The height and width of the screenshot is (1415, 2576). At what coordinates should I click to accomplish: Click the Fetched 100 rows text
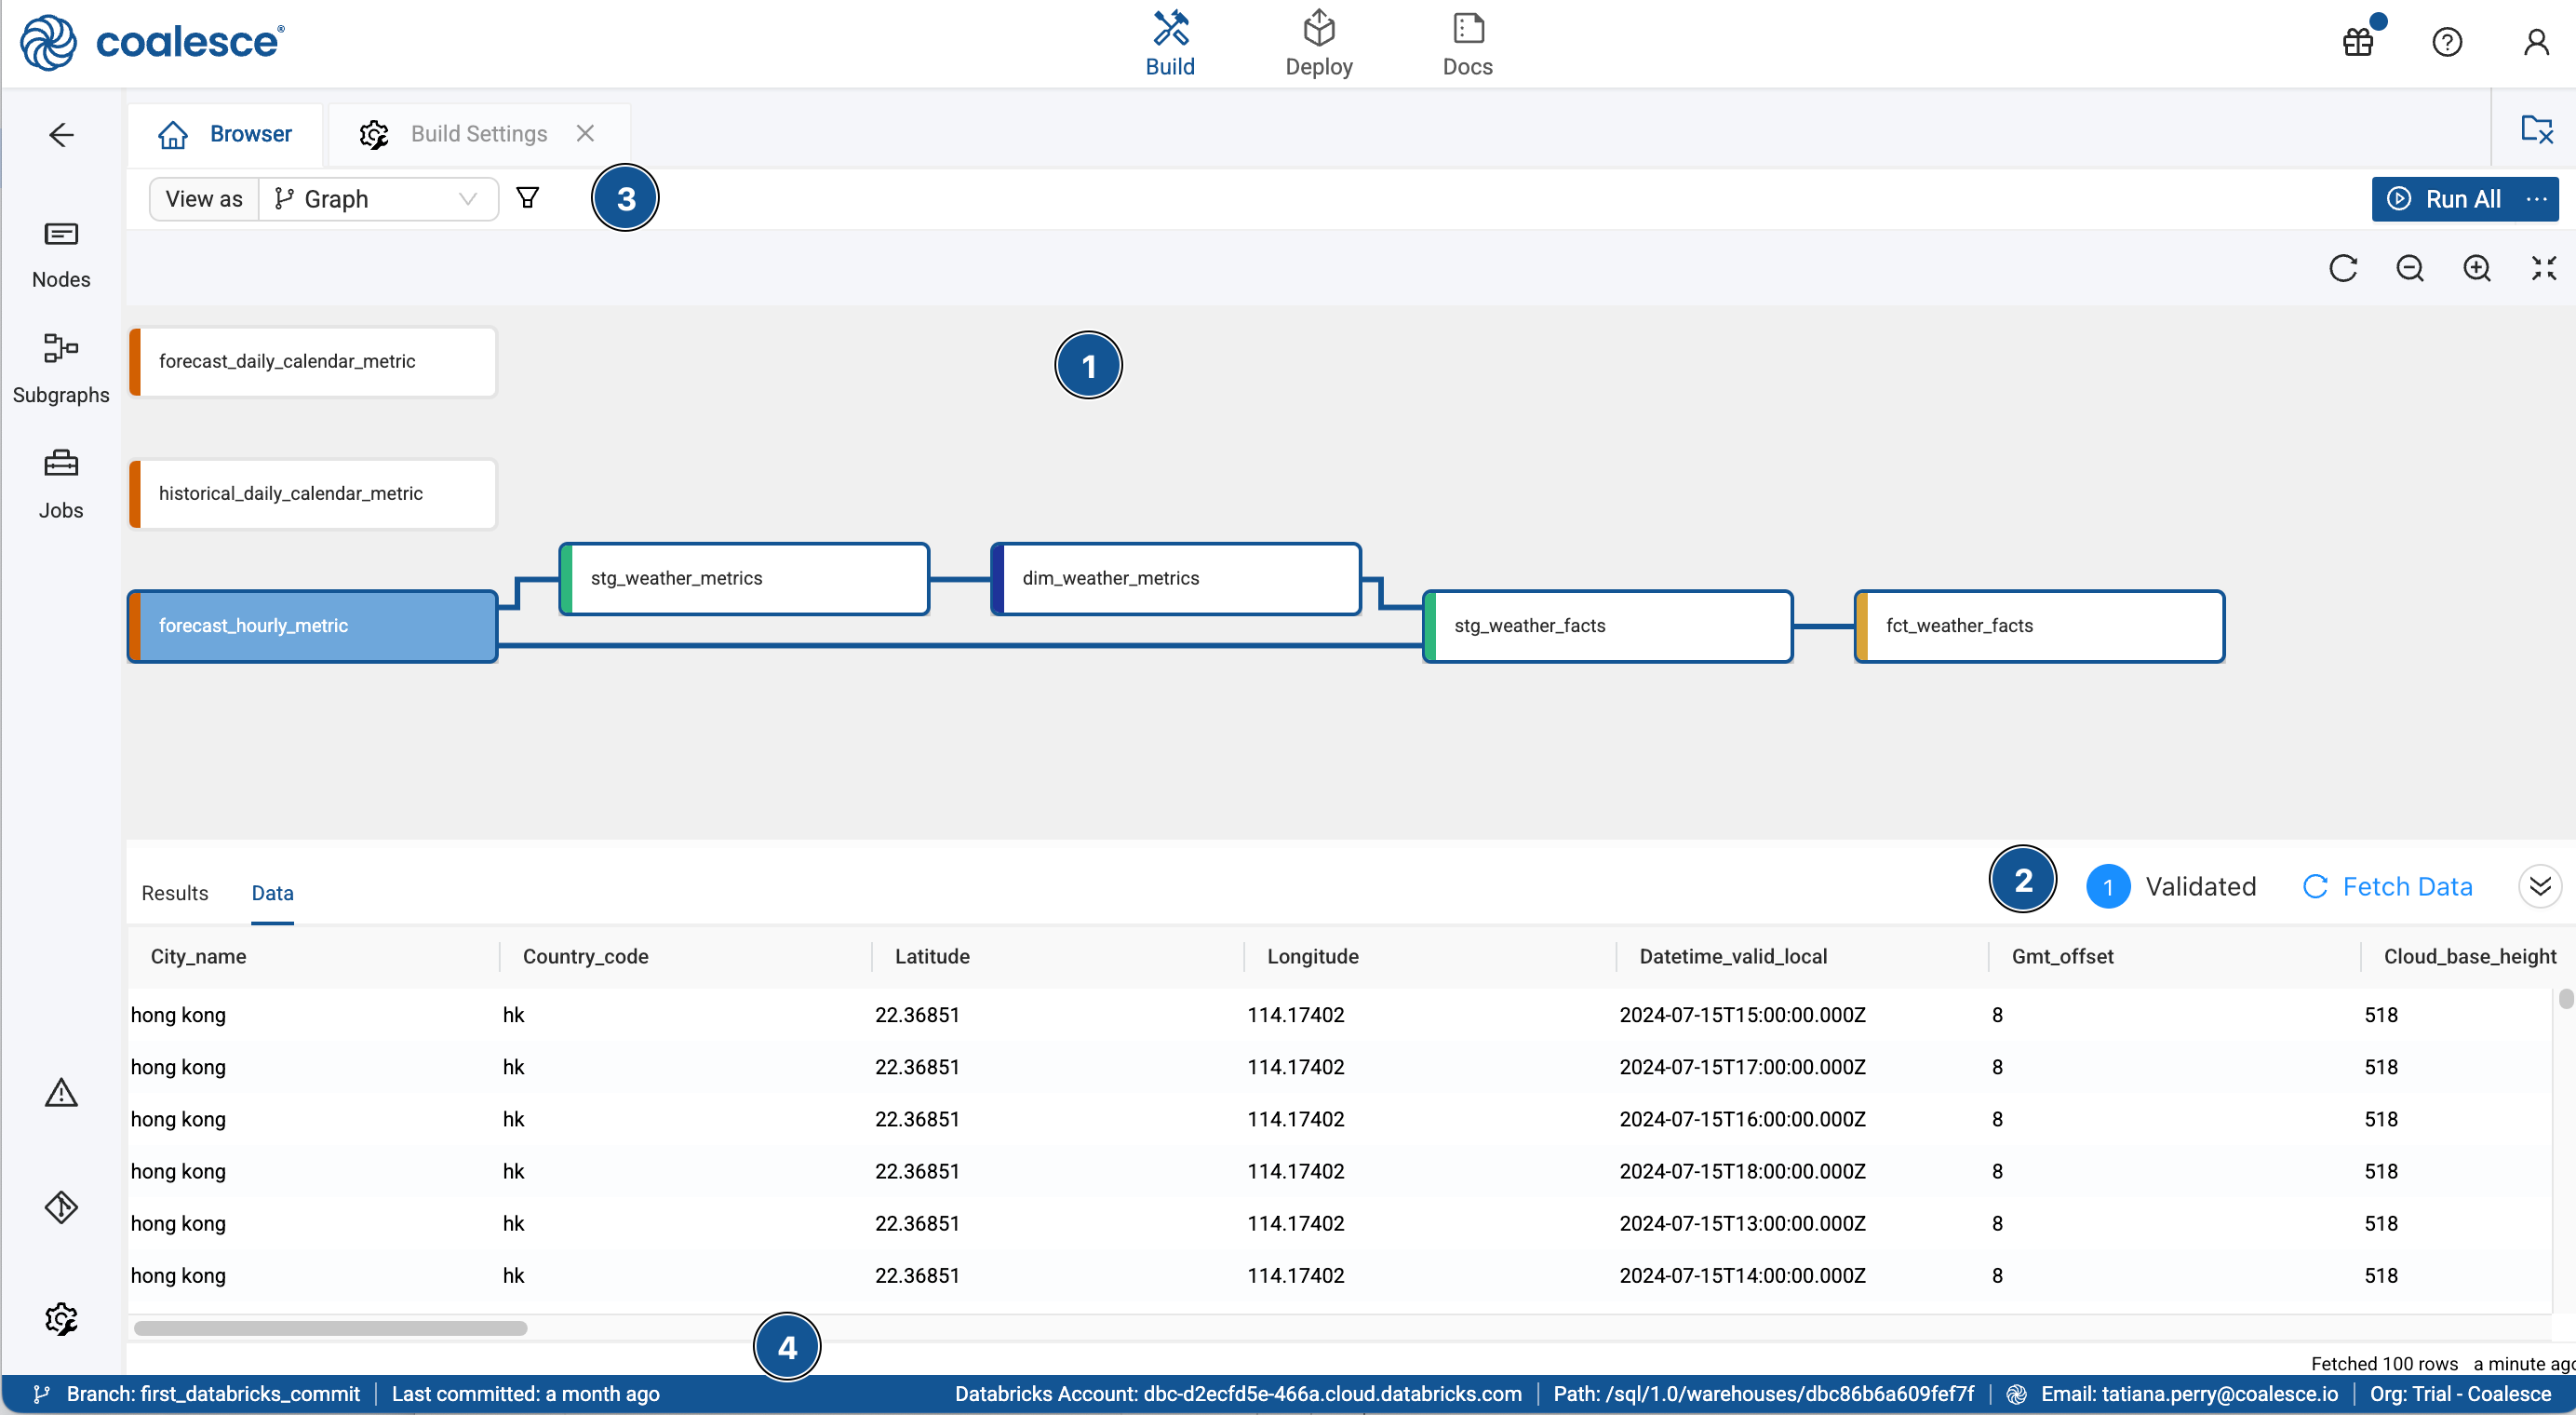2384,1364
